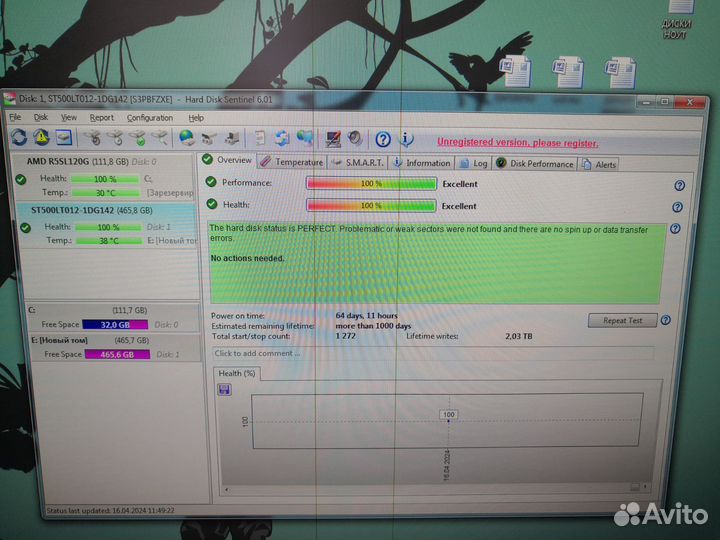Click the 'Click to add comment' field

[x=430, y=353]
